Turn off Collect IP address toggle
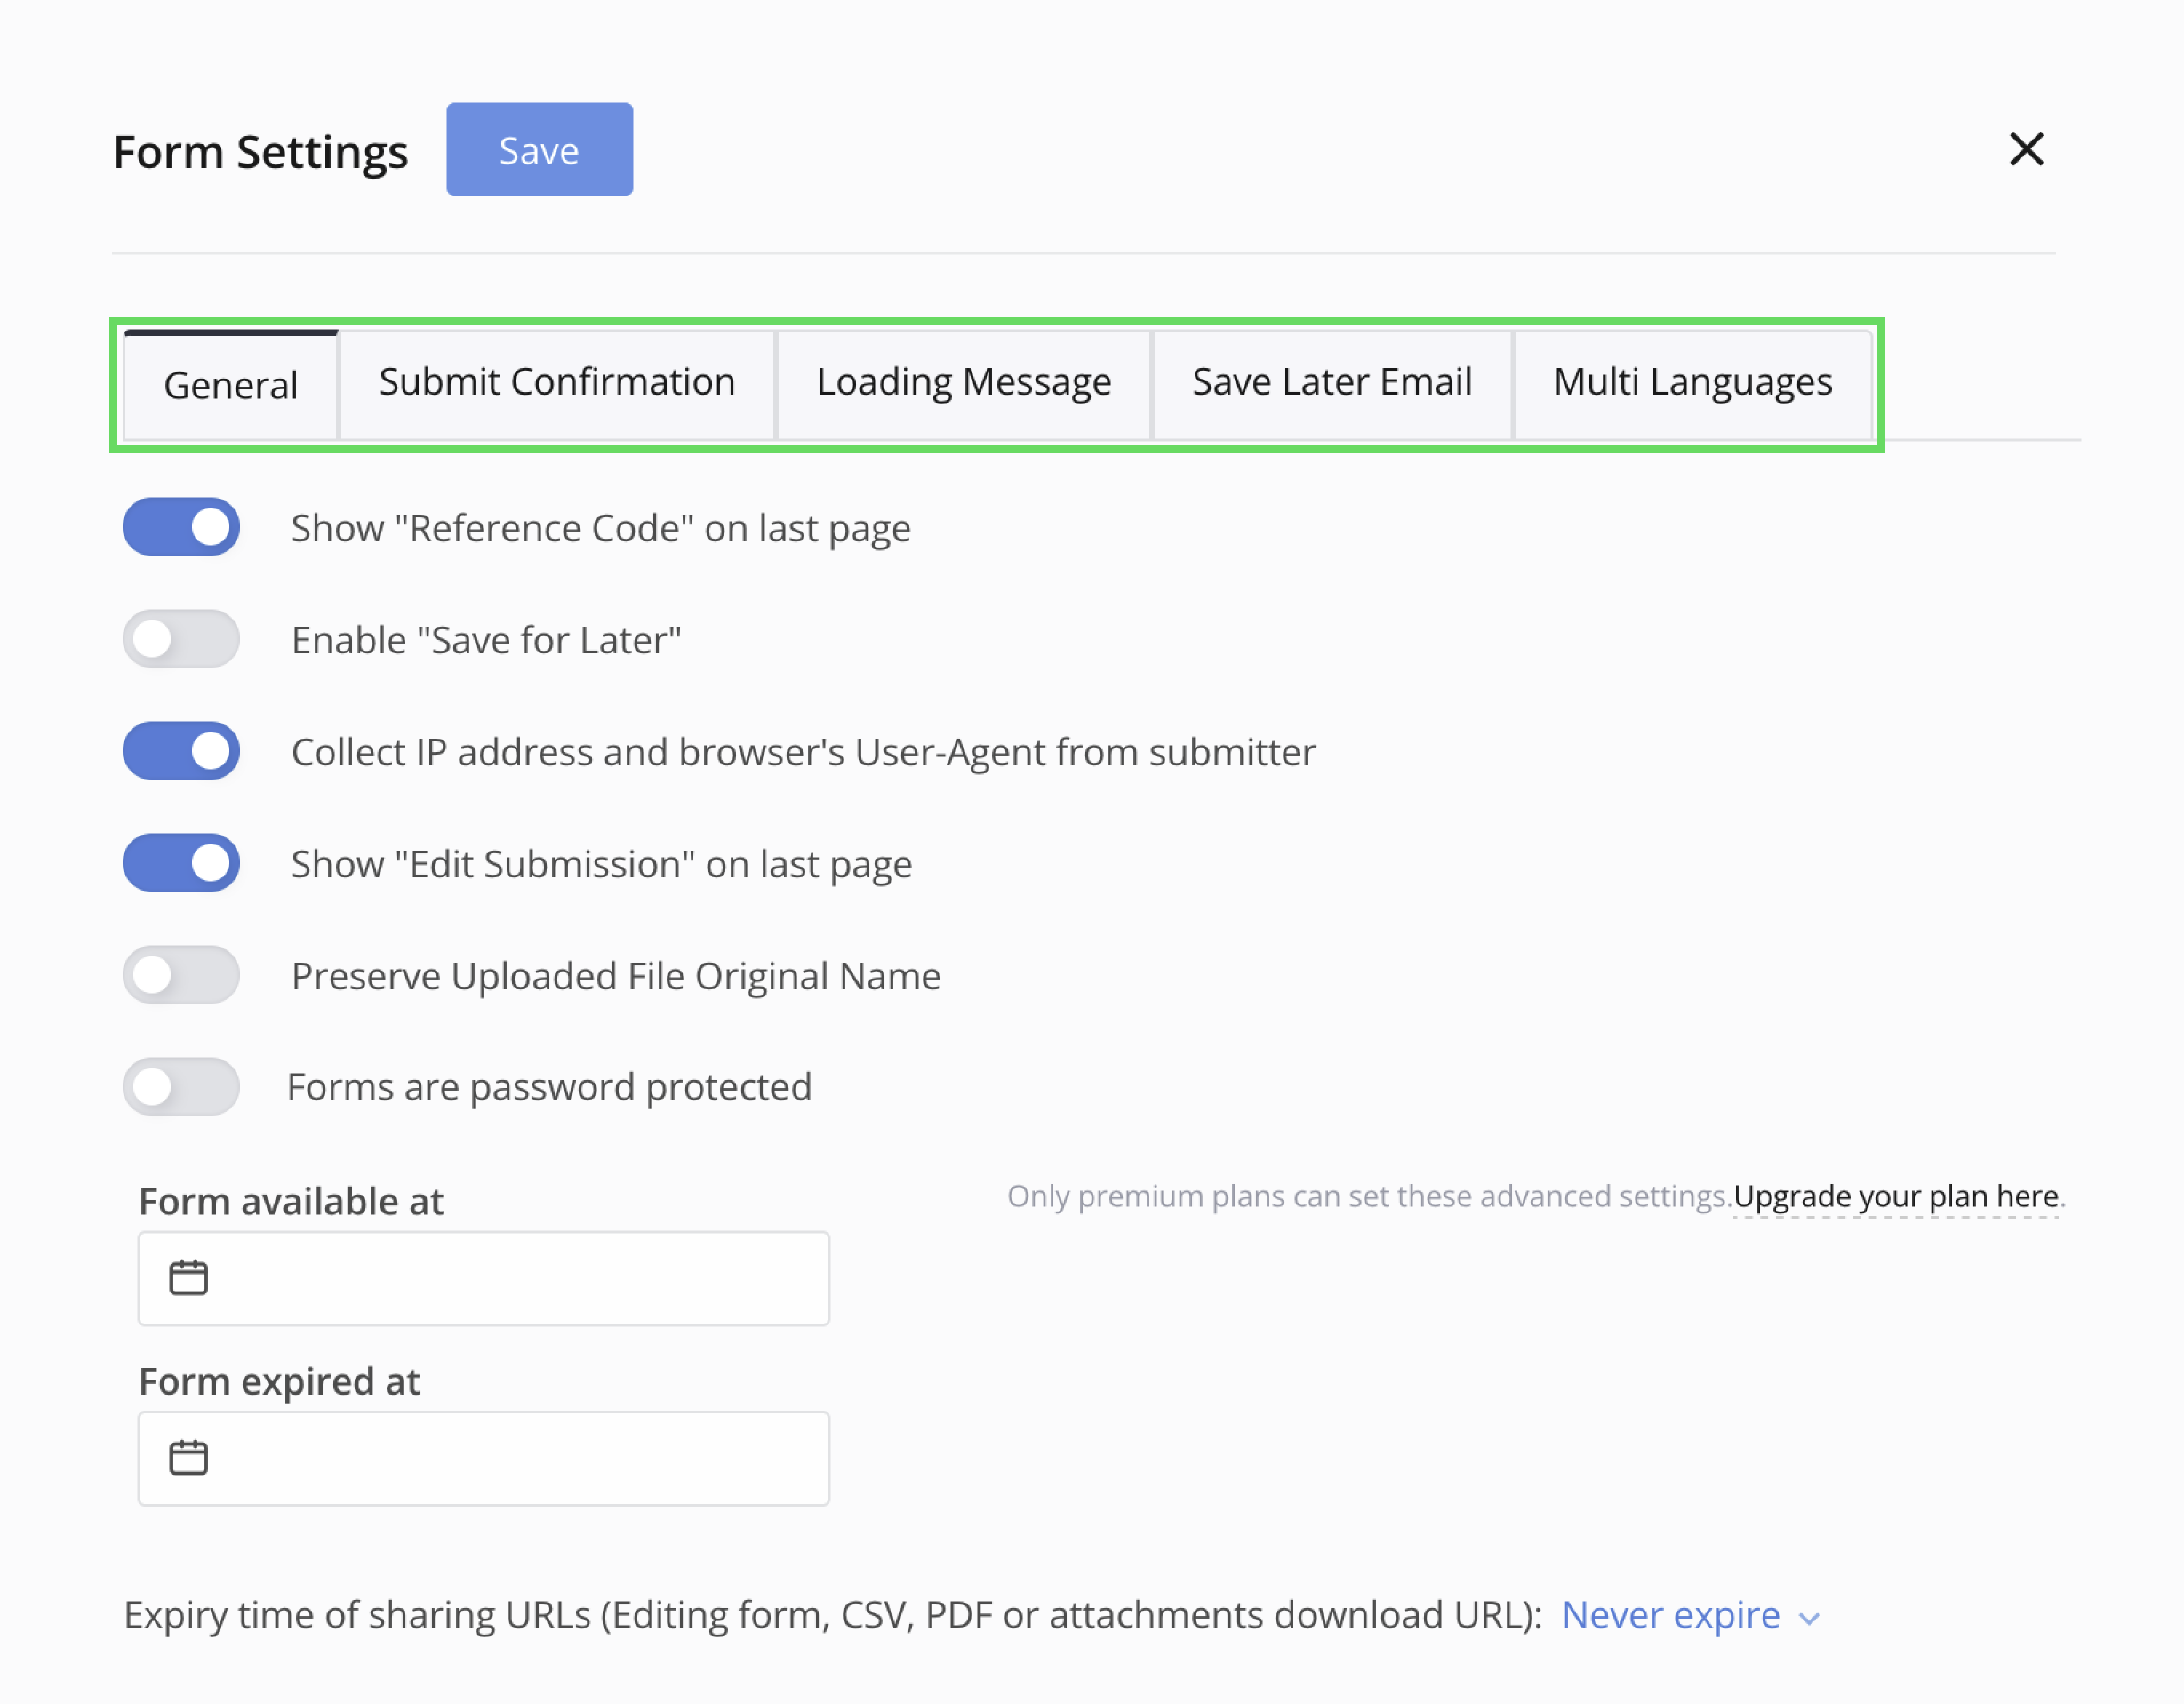The image size is (2184, 1704). click(181, 751)
